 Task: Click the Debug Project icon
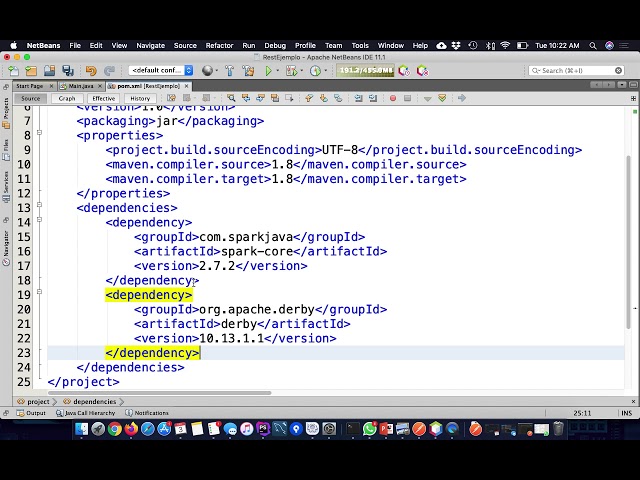click(x=291, y=71)
